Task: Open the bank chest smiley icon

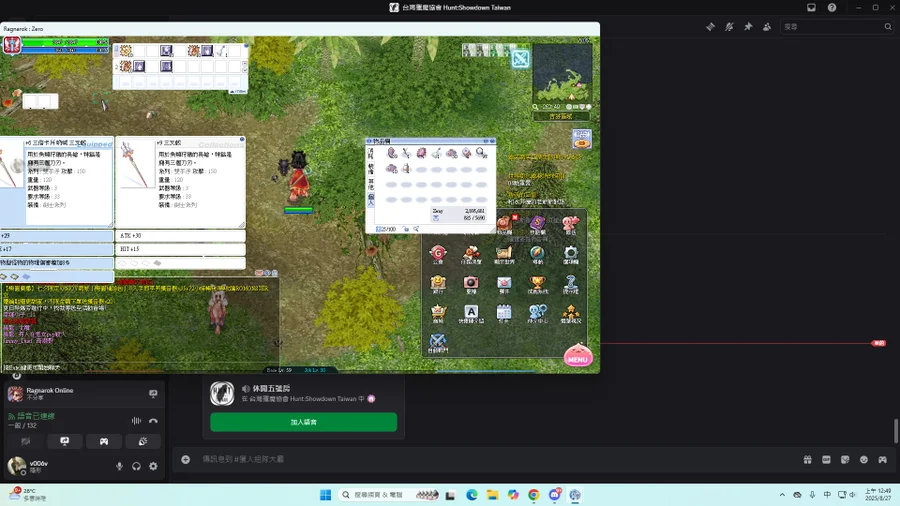Action: [438, 282]
